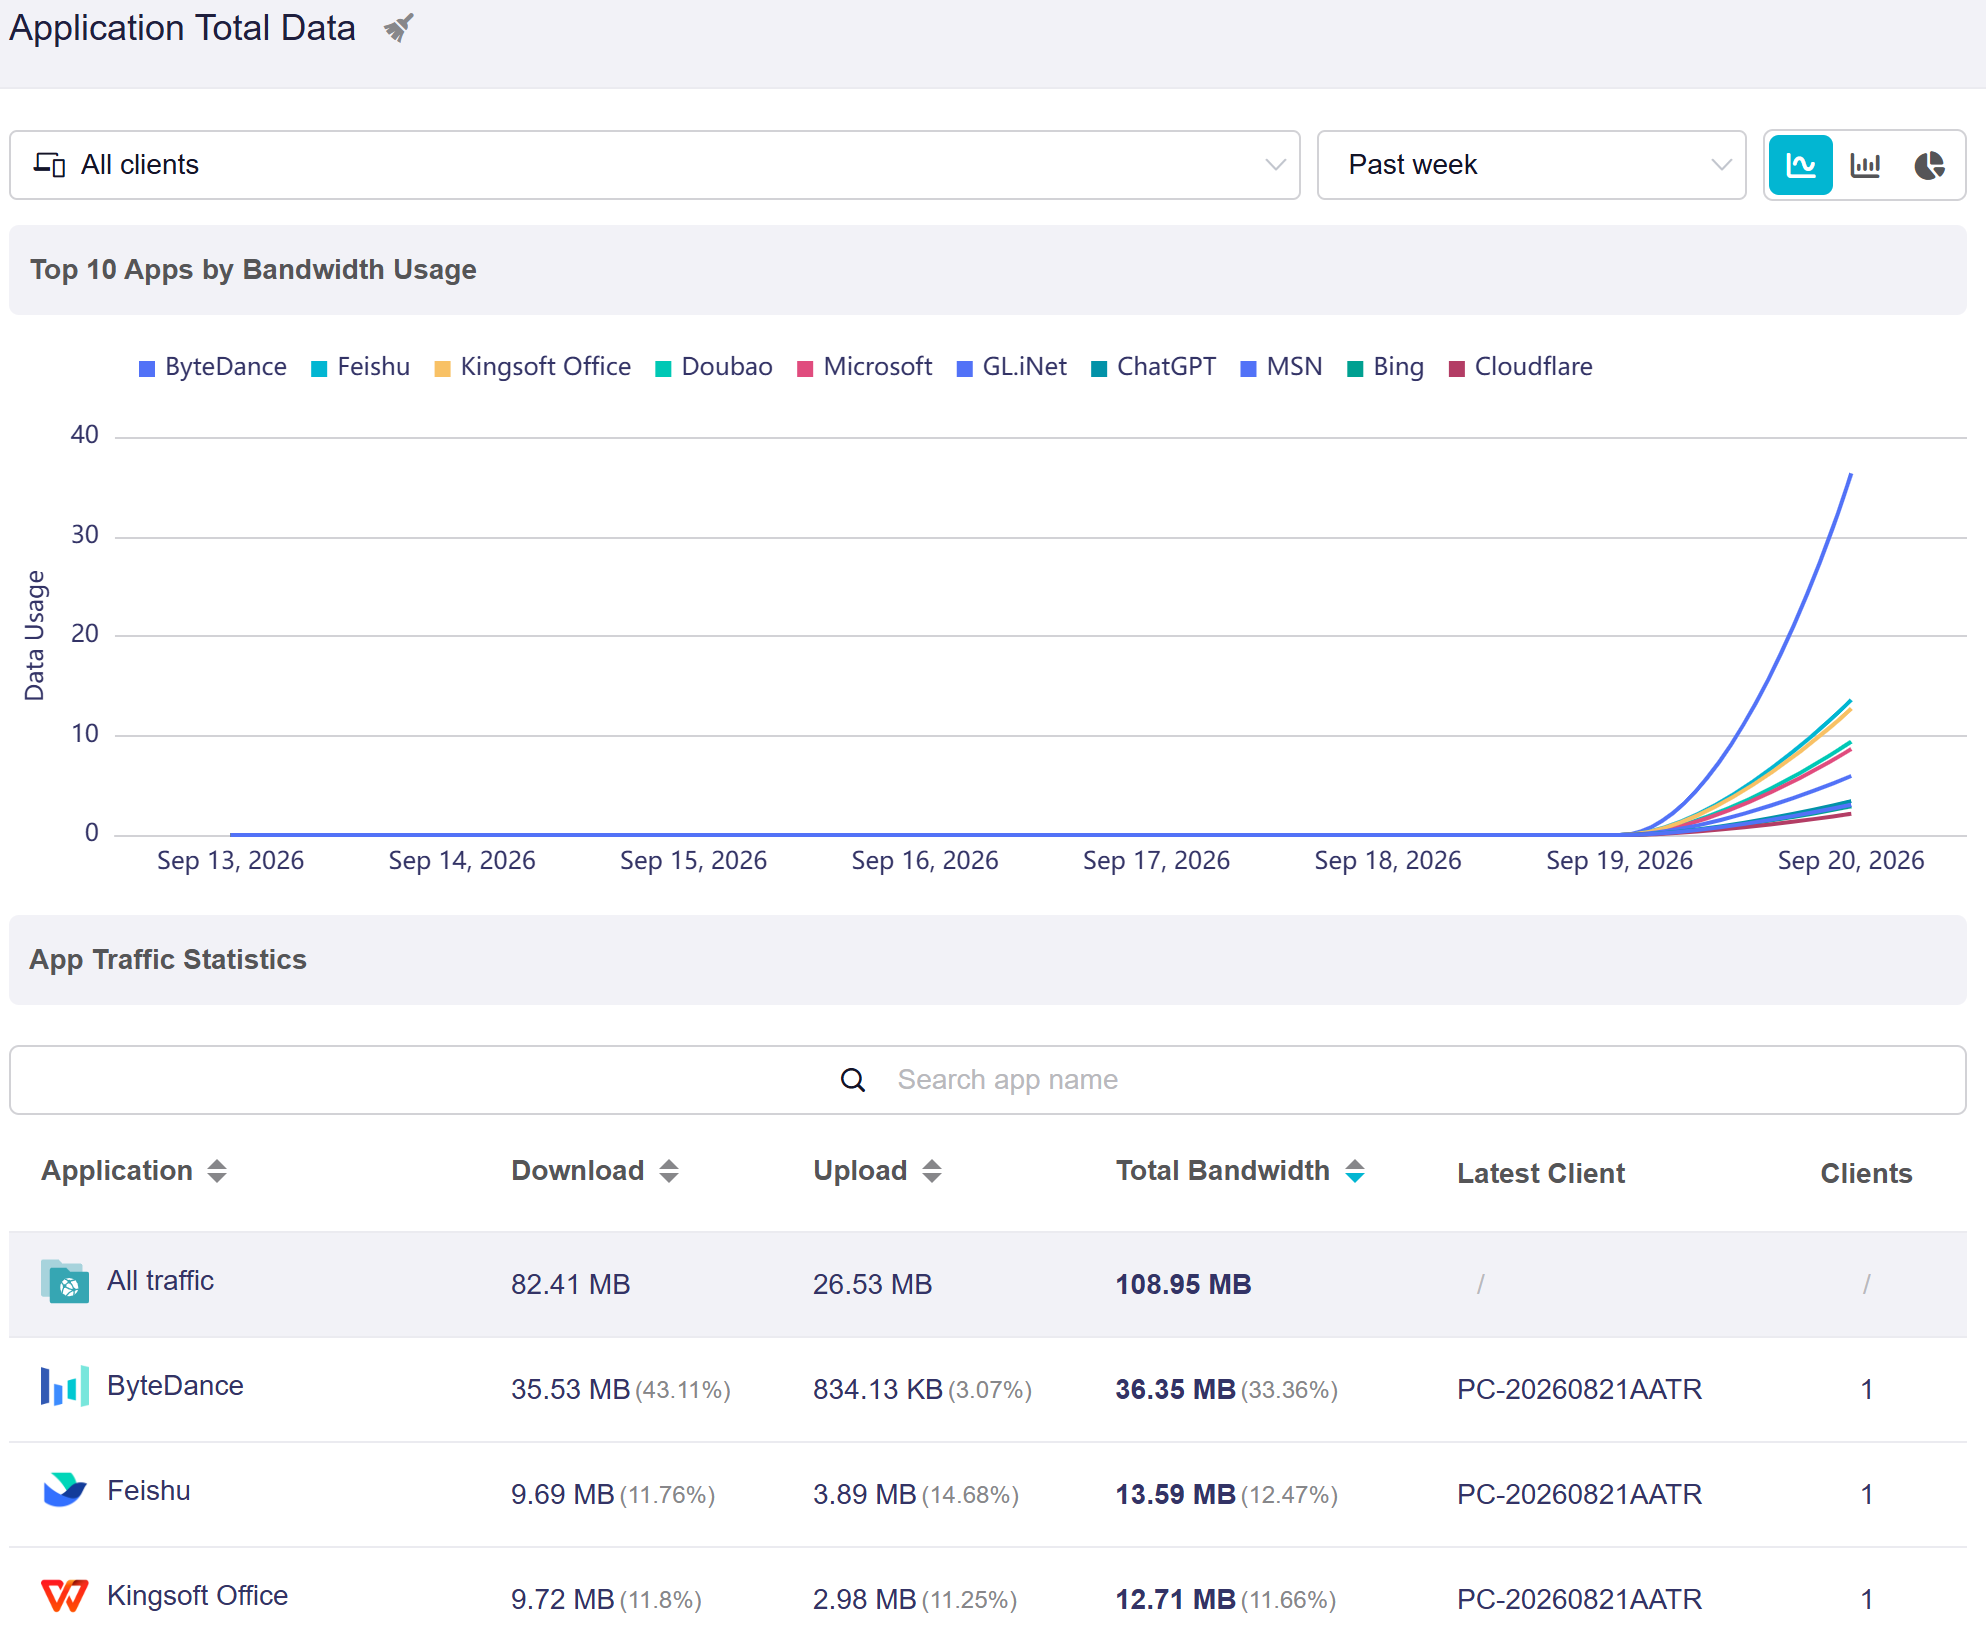The width and height of the screenshot is (1986, 1637).
Task: Click the Sep 19, 2026 axis label
Action: (x=1620, y=861)
